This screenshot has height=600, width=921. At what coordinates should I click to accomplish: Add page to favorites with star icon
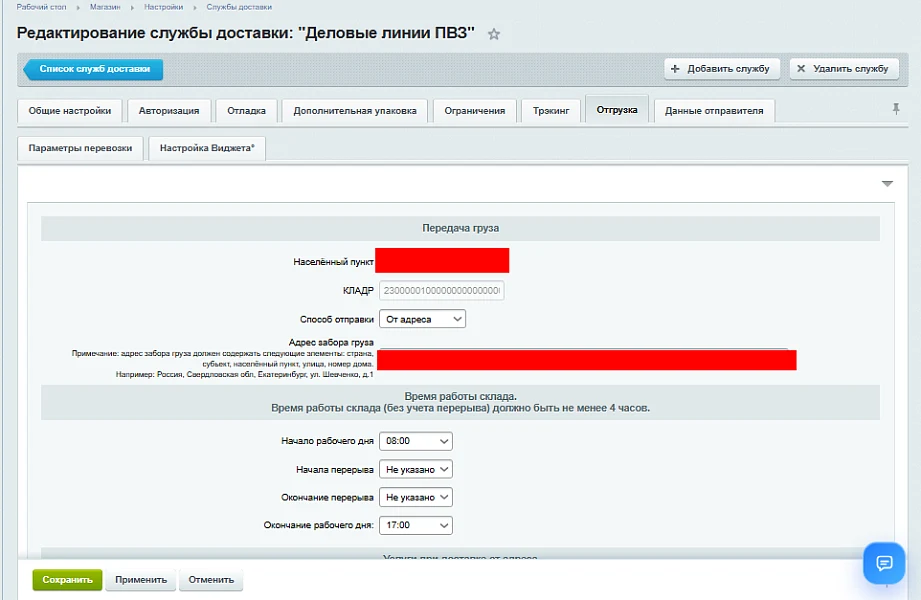coord(494,34)
